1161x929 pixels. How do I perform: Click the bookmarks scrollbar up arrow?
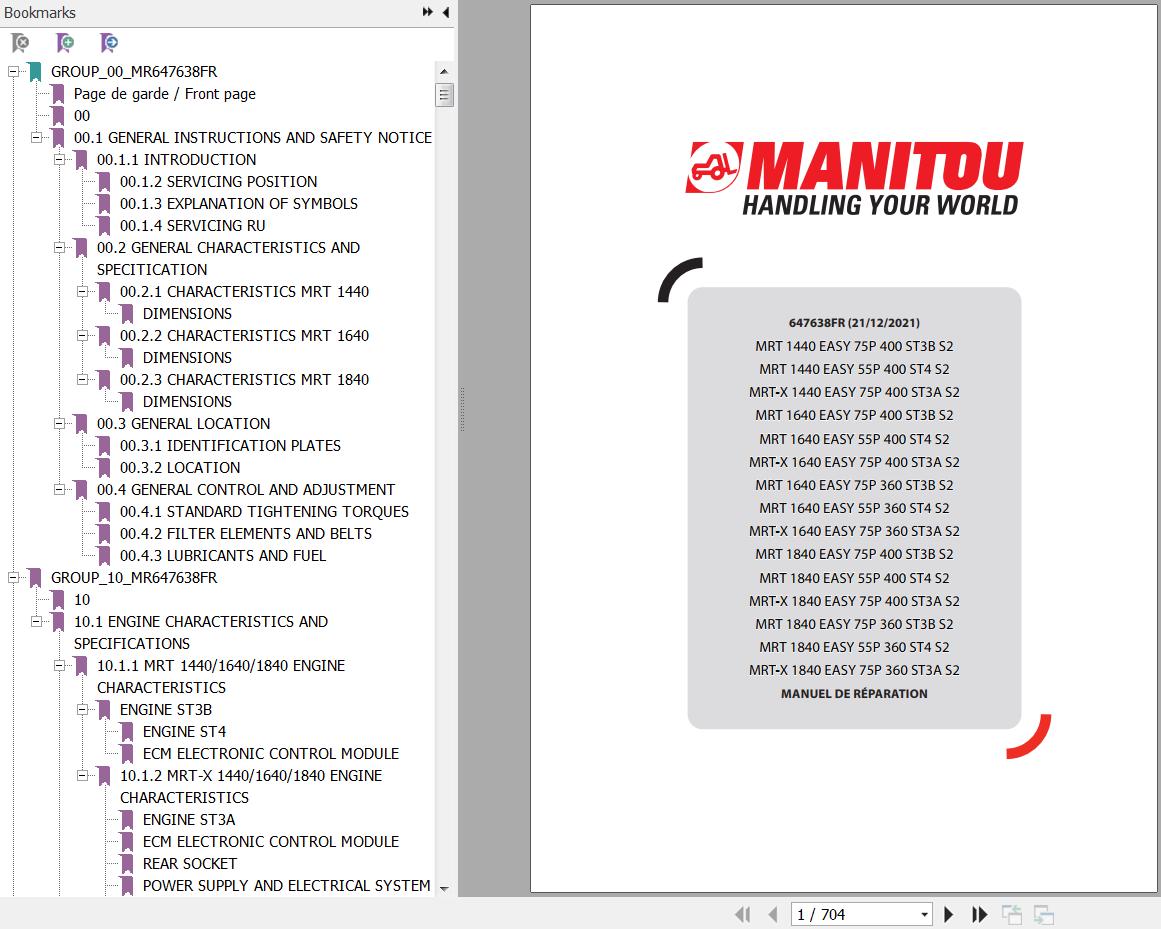[x=444, y=72]
